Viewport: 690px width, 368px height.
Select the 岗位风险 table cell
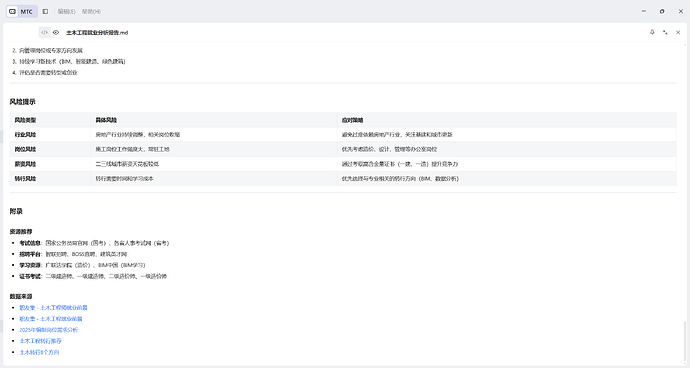pos(50,149)
